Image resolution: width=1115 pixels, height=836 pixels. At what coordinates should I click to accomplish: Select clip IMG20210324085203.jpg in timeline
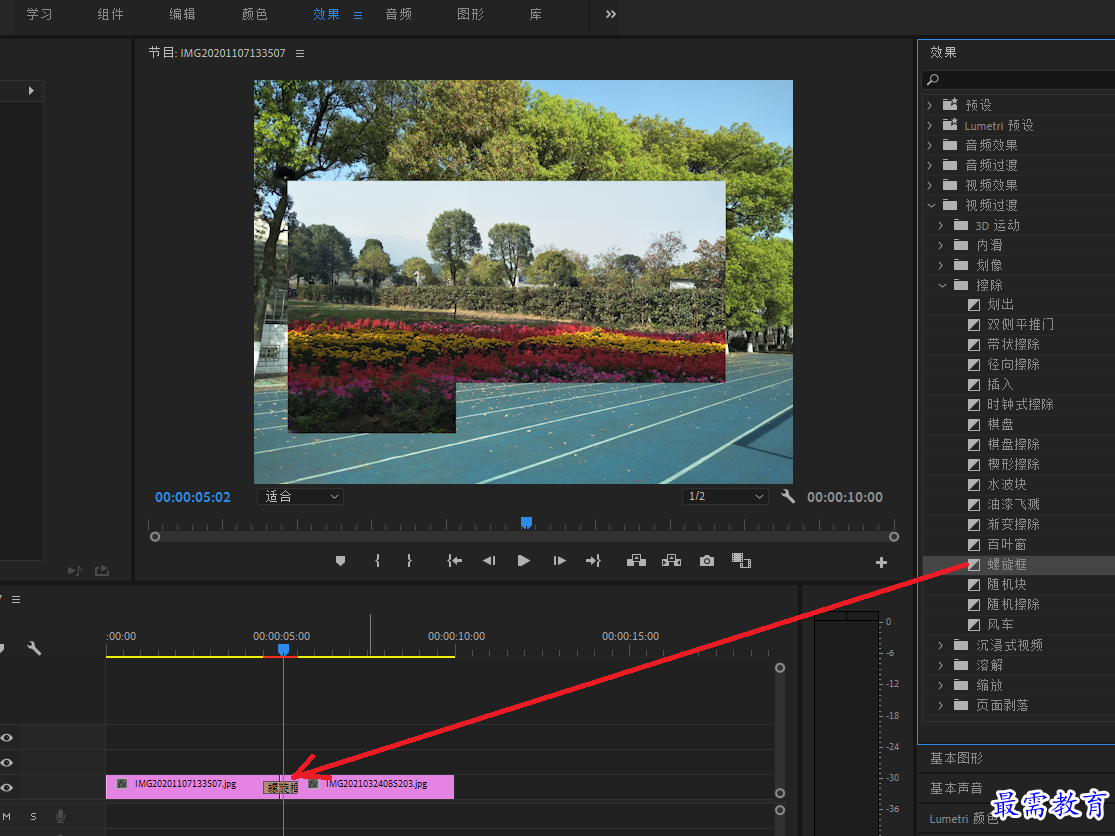(376, 786)
